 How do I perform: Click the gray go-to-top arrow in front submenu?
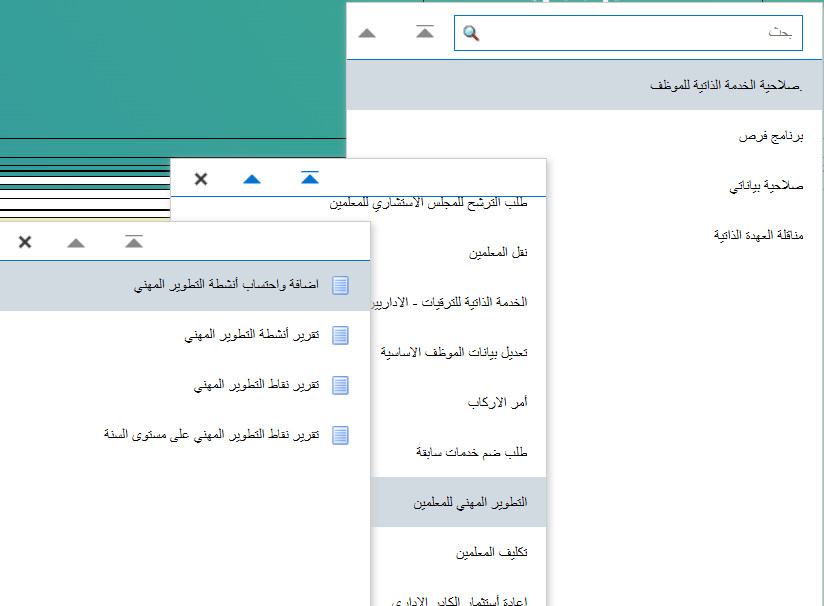click(x=134, y=241)
